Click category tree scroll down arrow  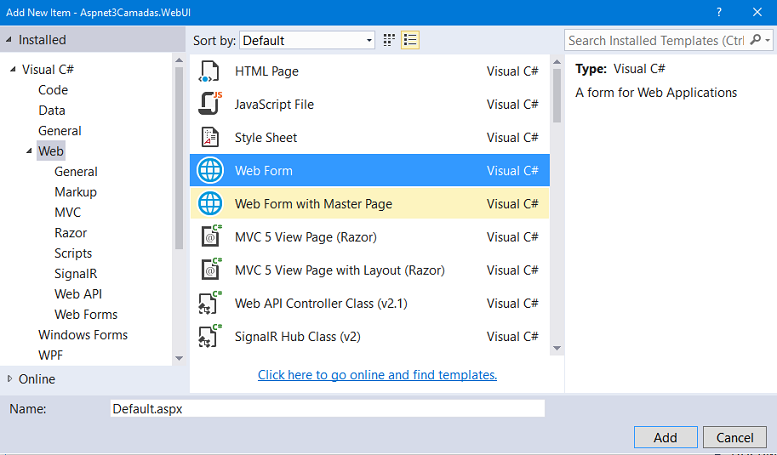point(179,358)
